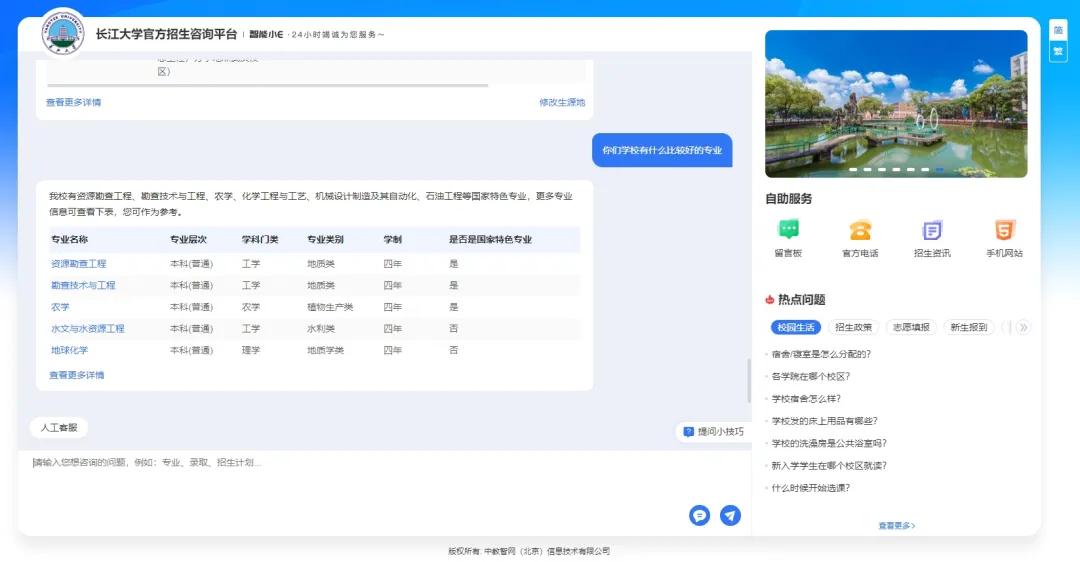Image resolution: width=1080 pixels, height=562 pixels.
Task: Select the 招生政策 tab
Action: pyautogui.click(x=853, y=327)
